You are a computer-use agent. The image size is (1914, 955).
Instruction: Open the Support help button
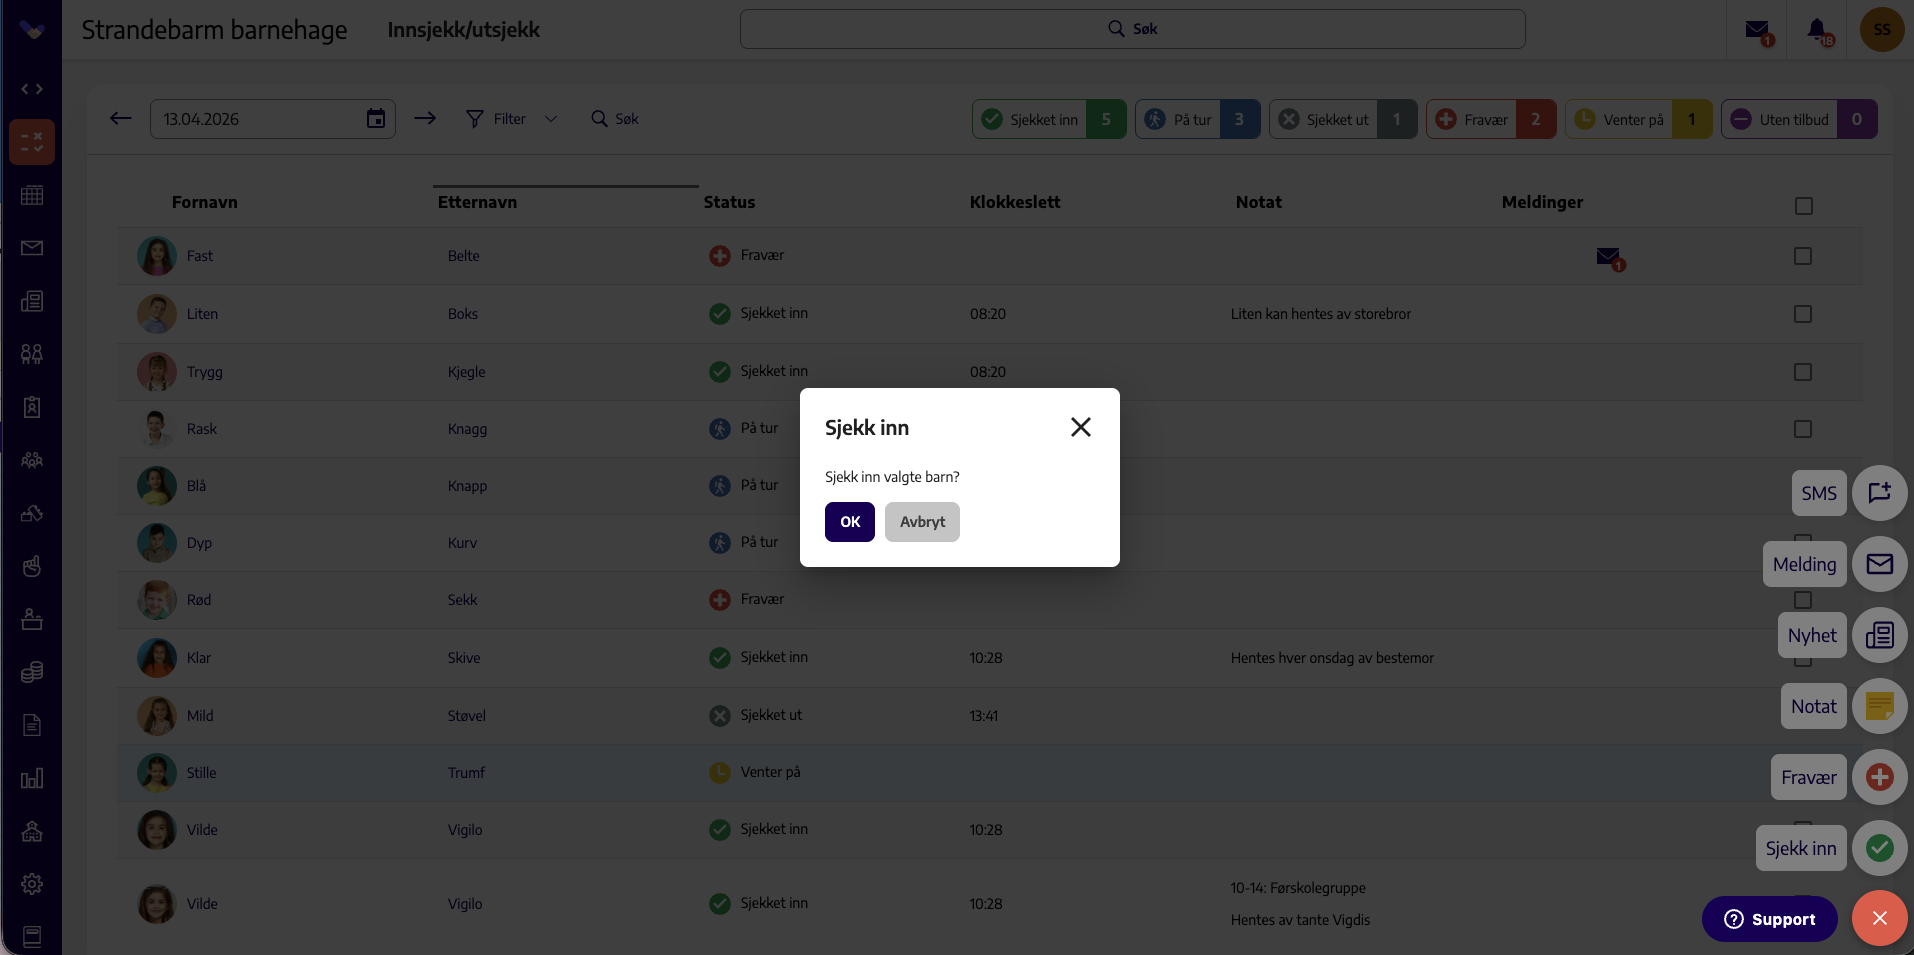coord(1769,919)
